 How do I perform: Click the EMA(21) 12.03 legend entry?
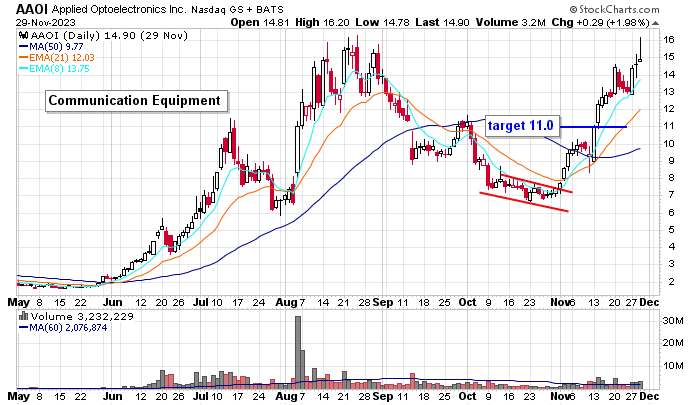62,58
